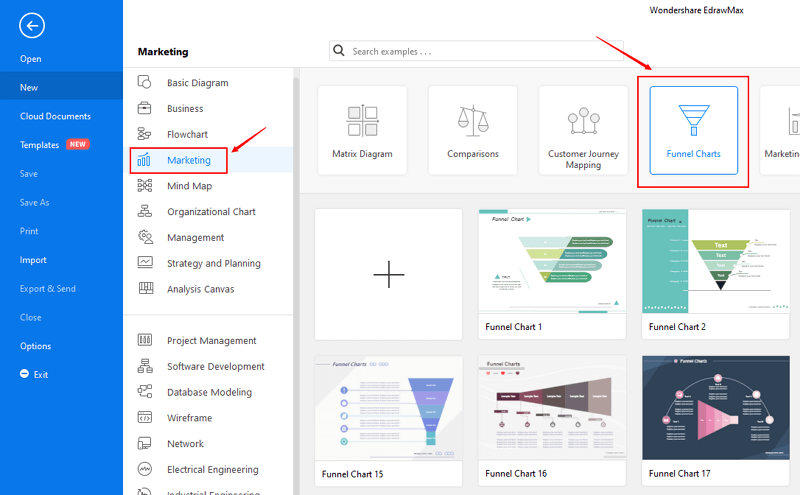The height and width of the screenshot is (495, 800).
Task: Select the Business category label
Action: coord(185,108)
